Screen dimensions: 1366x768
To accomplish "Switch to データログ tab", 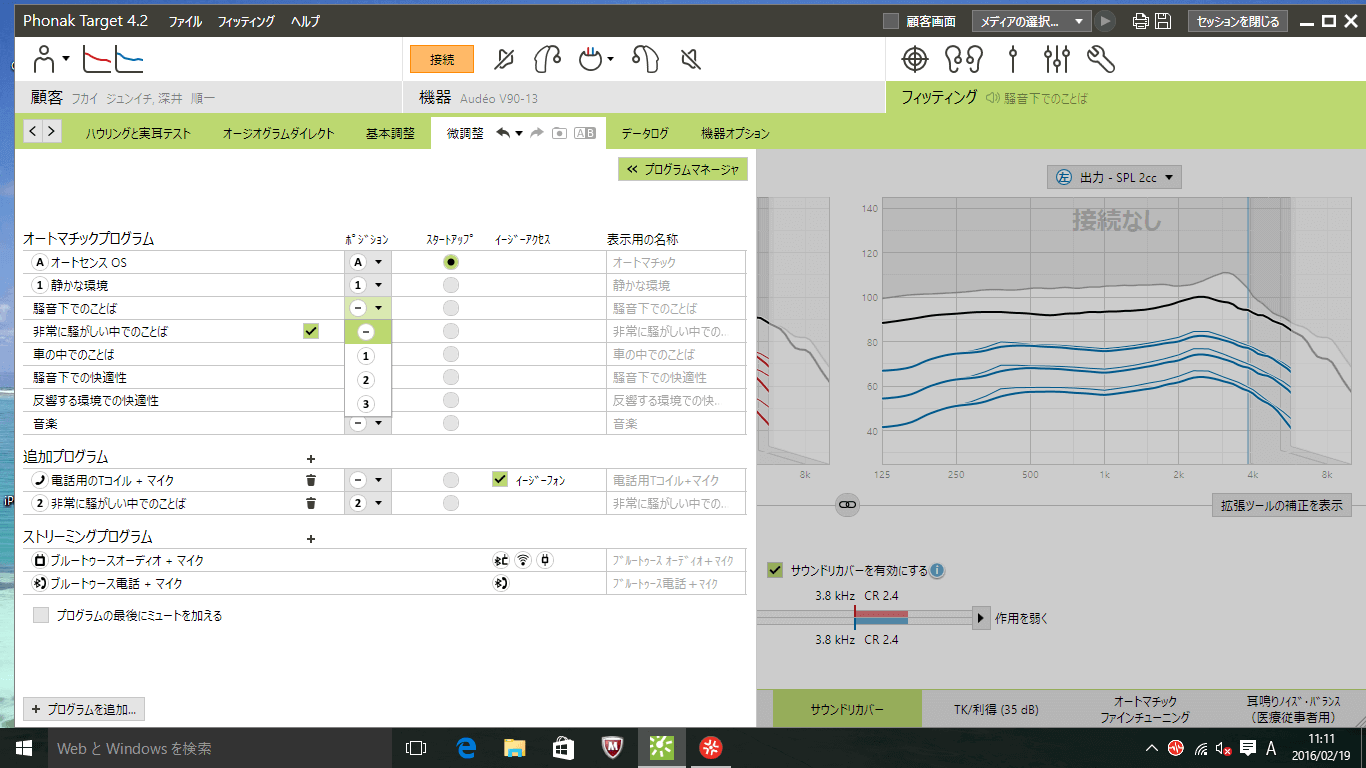I will pyautogui.click(x=645, y=134).
